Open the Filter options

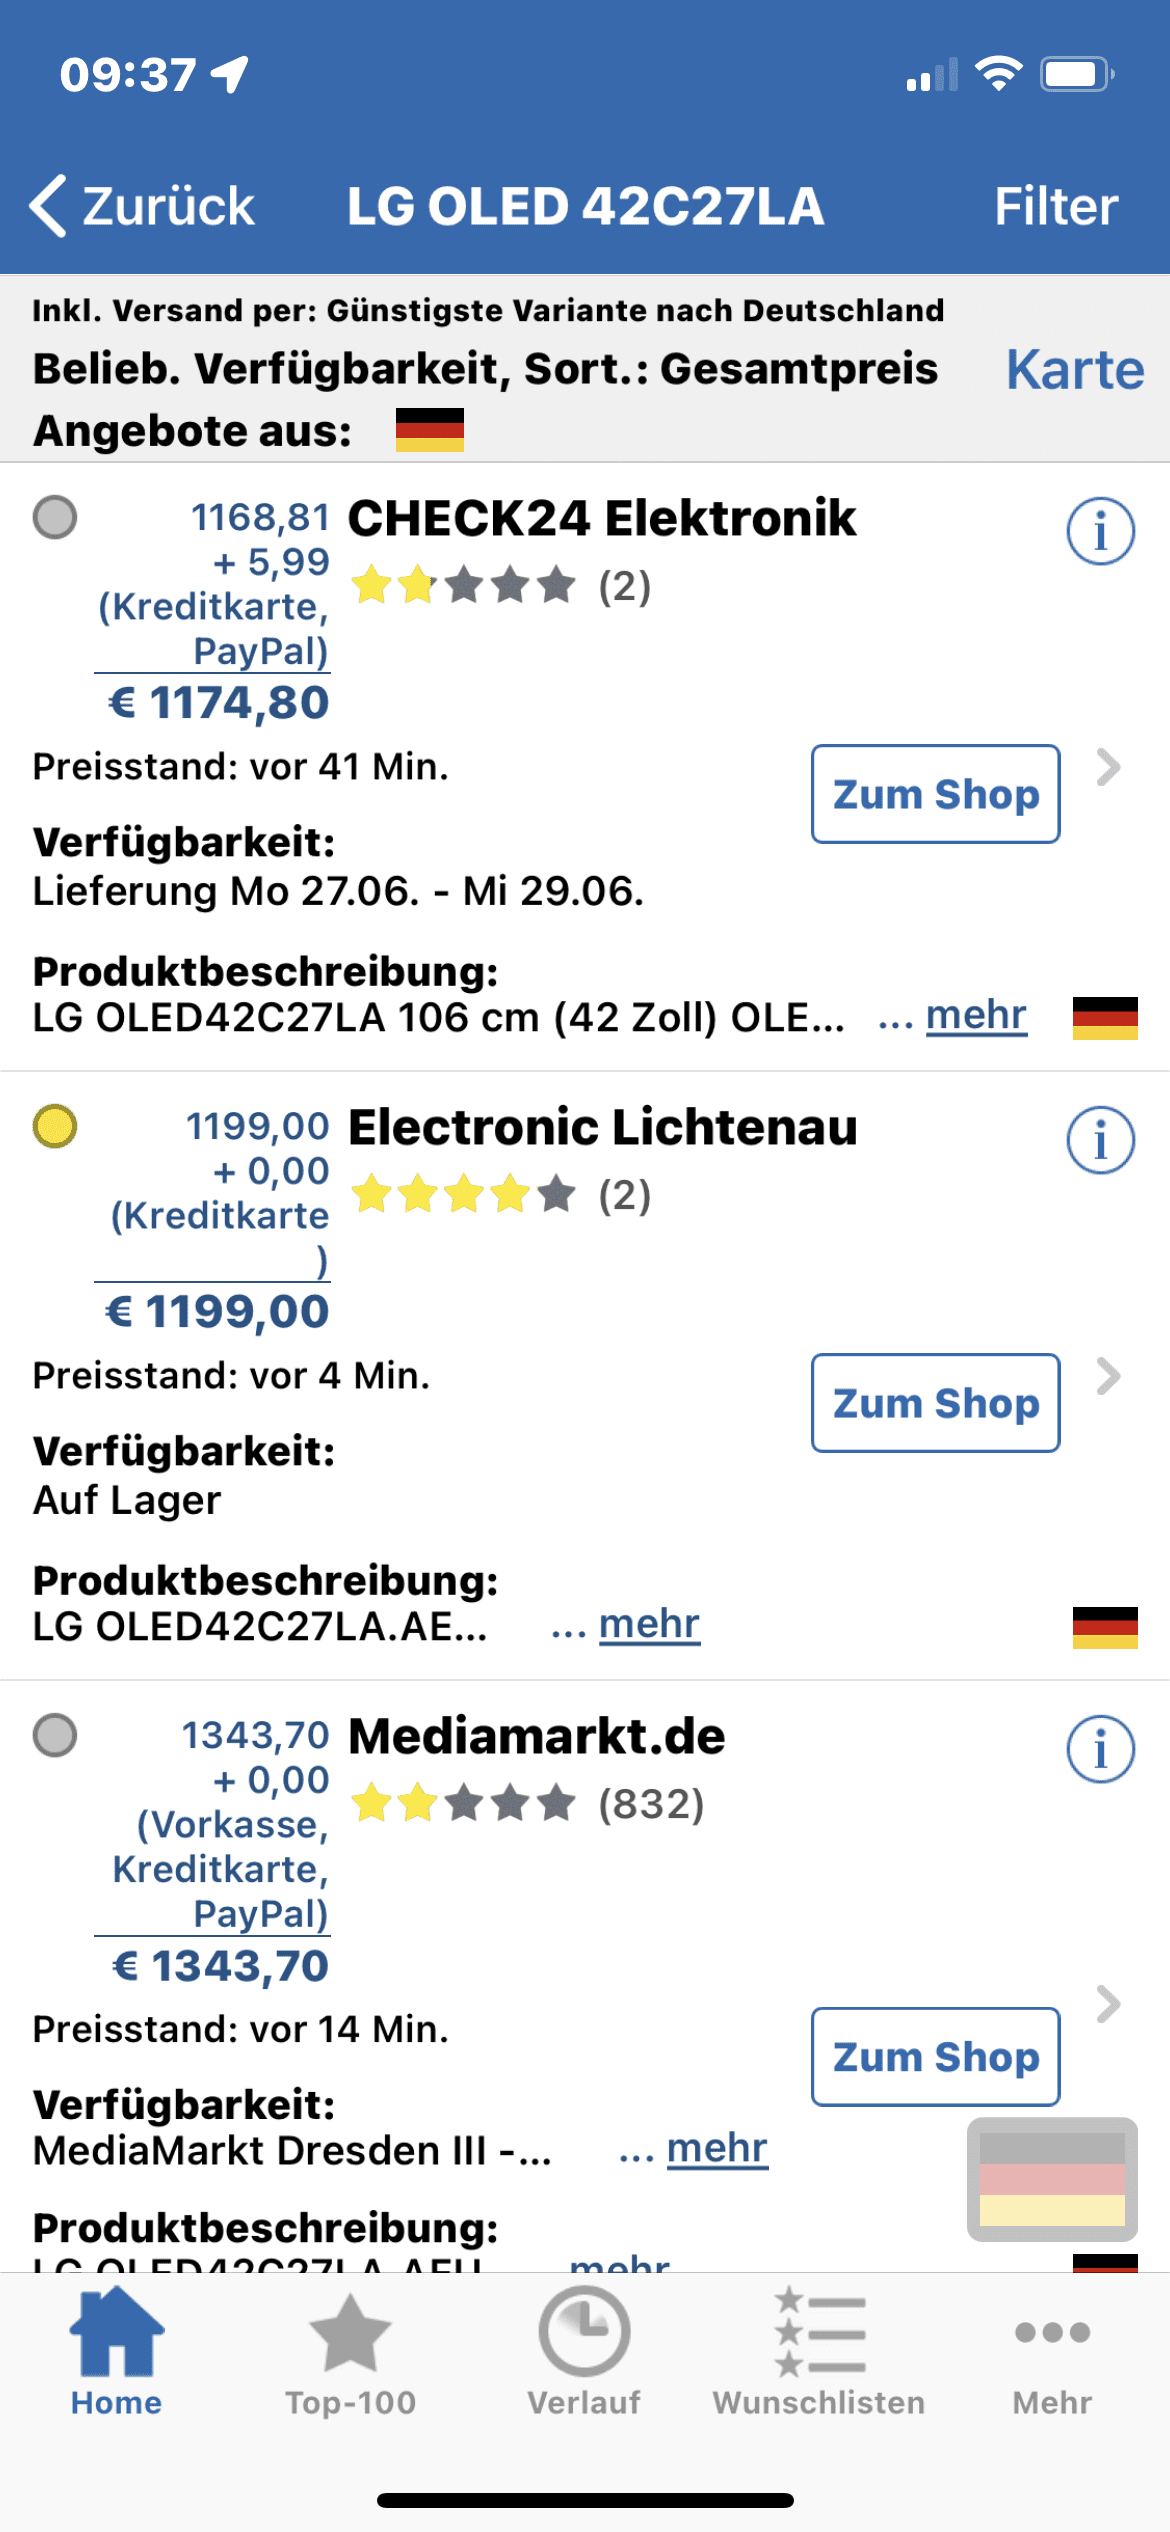coord(1056,207)
